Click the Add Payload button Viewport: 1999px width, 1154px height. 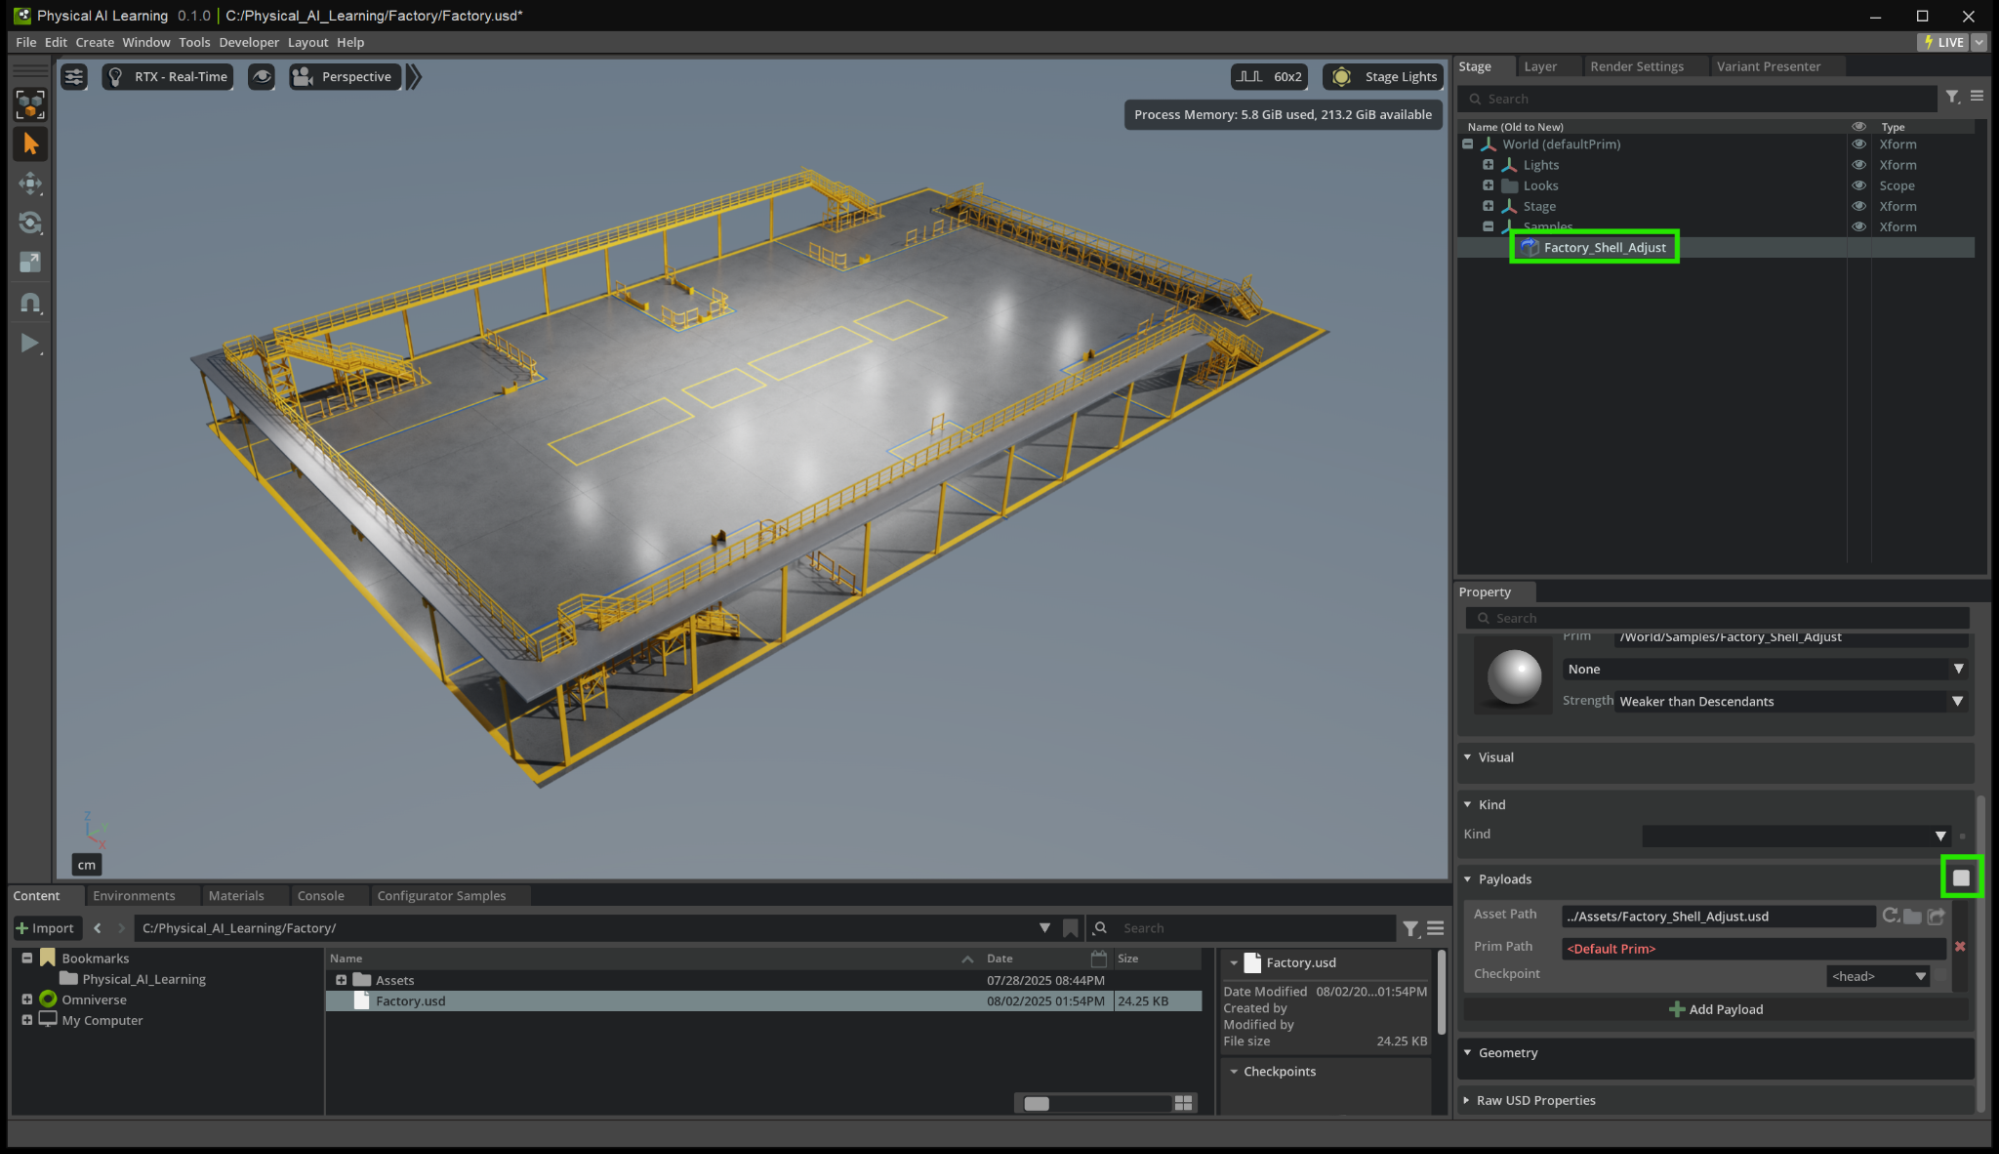tap(1716, 1009)
